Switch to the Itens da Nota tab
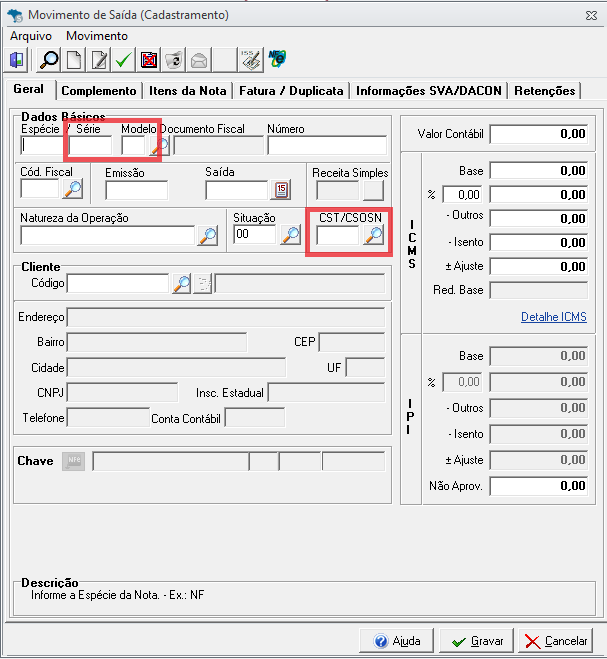Image resolution: width=607 pixels, height=659 pixels. point(187,91)
